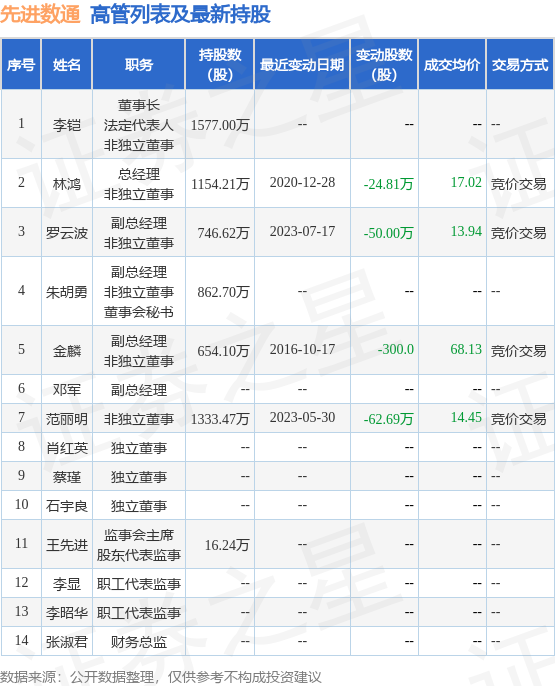Click the 序号 column header
Image resolution: width=555 pixels, height=686 pixels.
tap(21, 65)
